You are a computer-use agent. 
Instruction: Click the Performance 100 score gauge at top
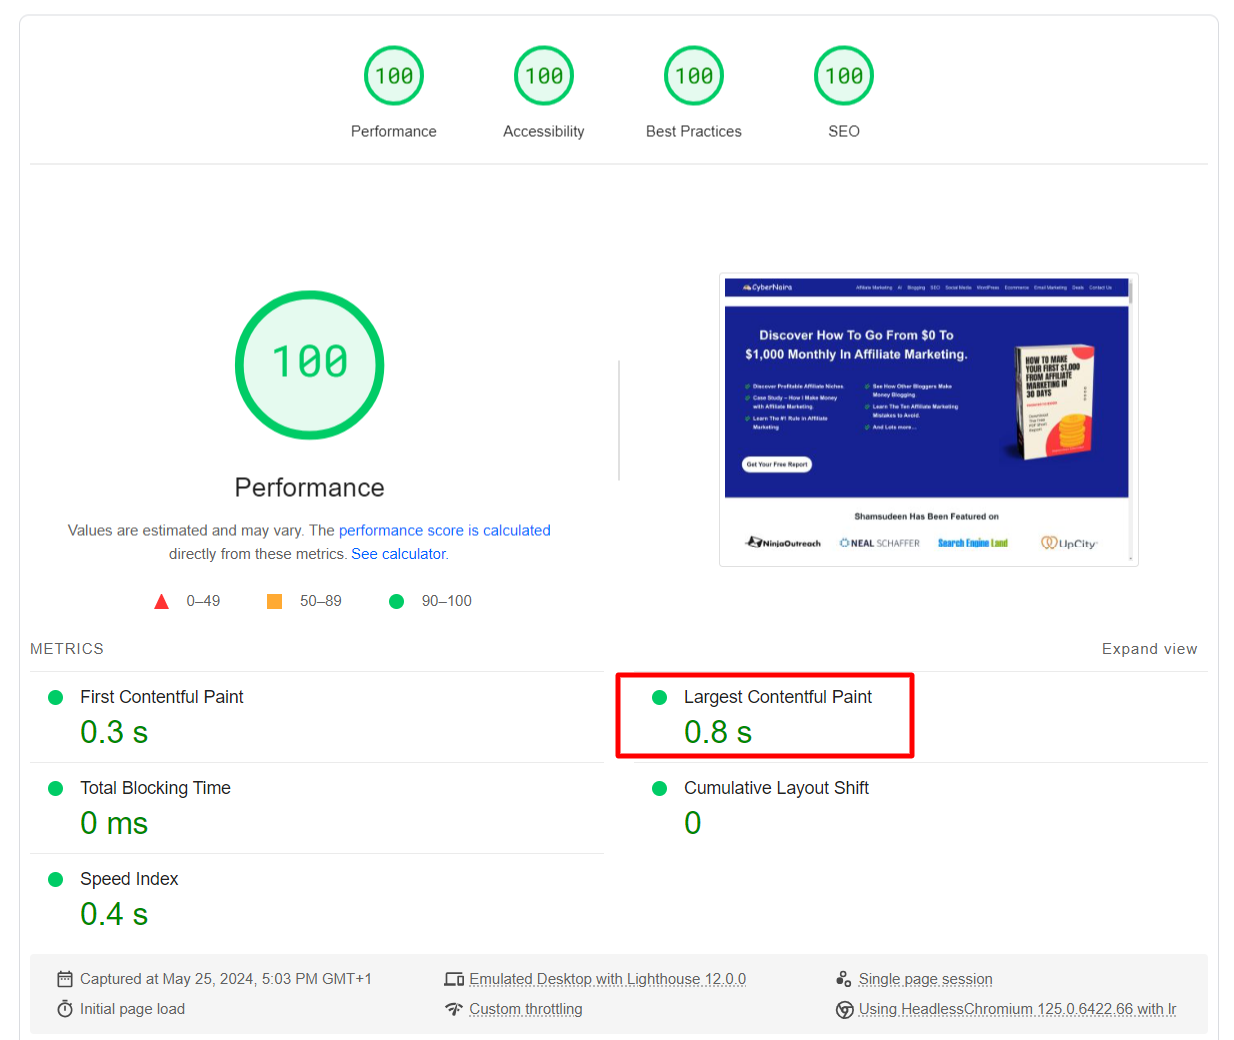[394, 76]
